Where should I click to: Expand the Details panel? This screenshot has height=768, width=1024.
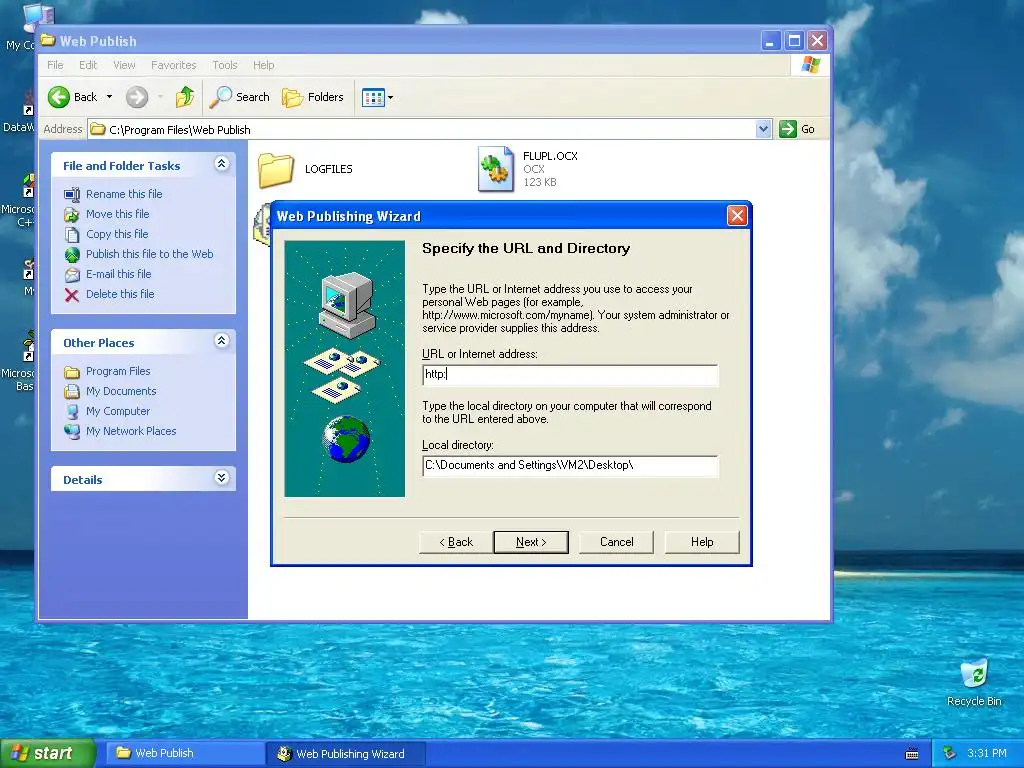coord(221,478)
